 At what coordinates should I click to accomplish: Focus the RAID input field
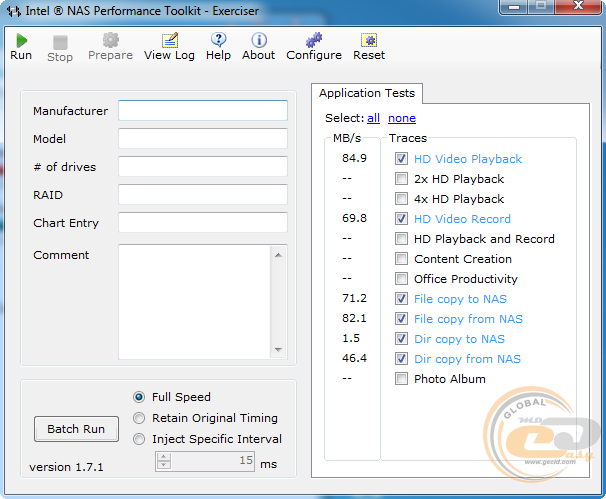203,194
